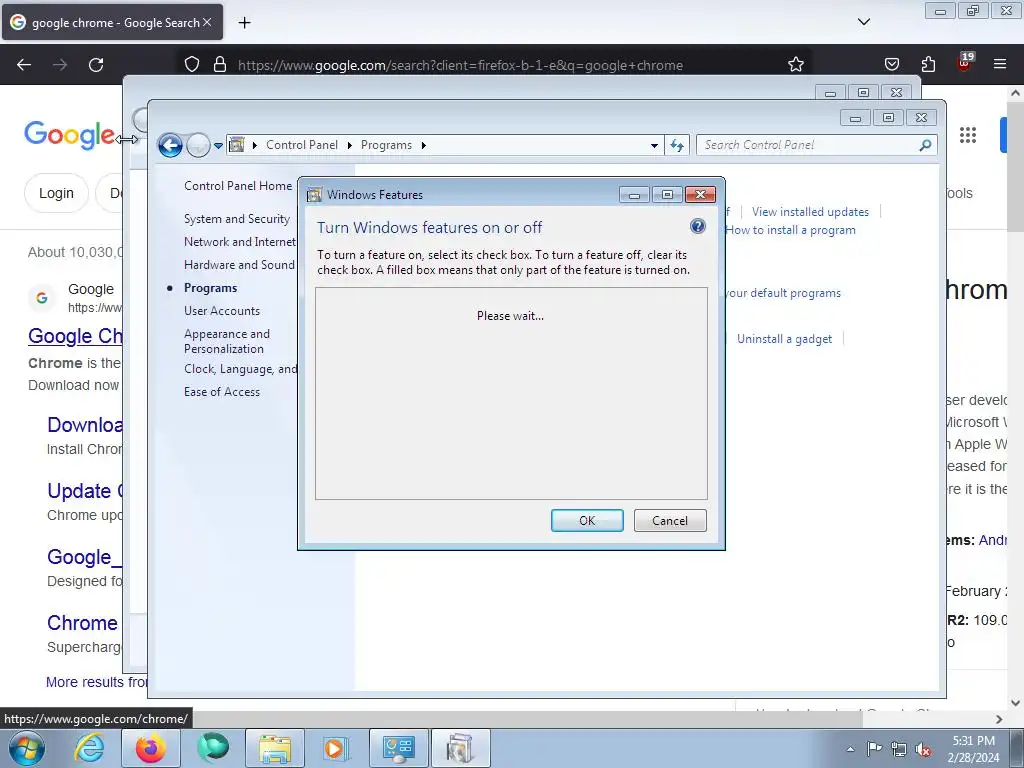Click the default programs link

pyautogui.click(x=783, y=293)
